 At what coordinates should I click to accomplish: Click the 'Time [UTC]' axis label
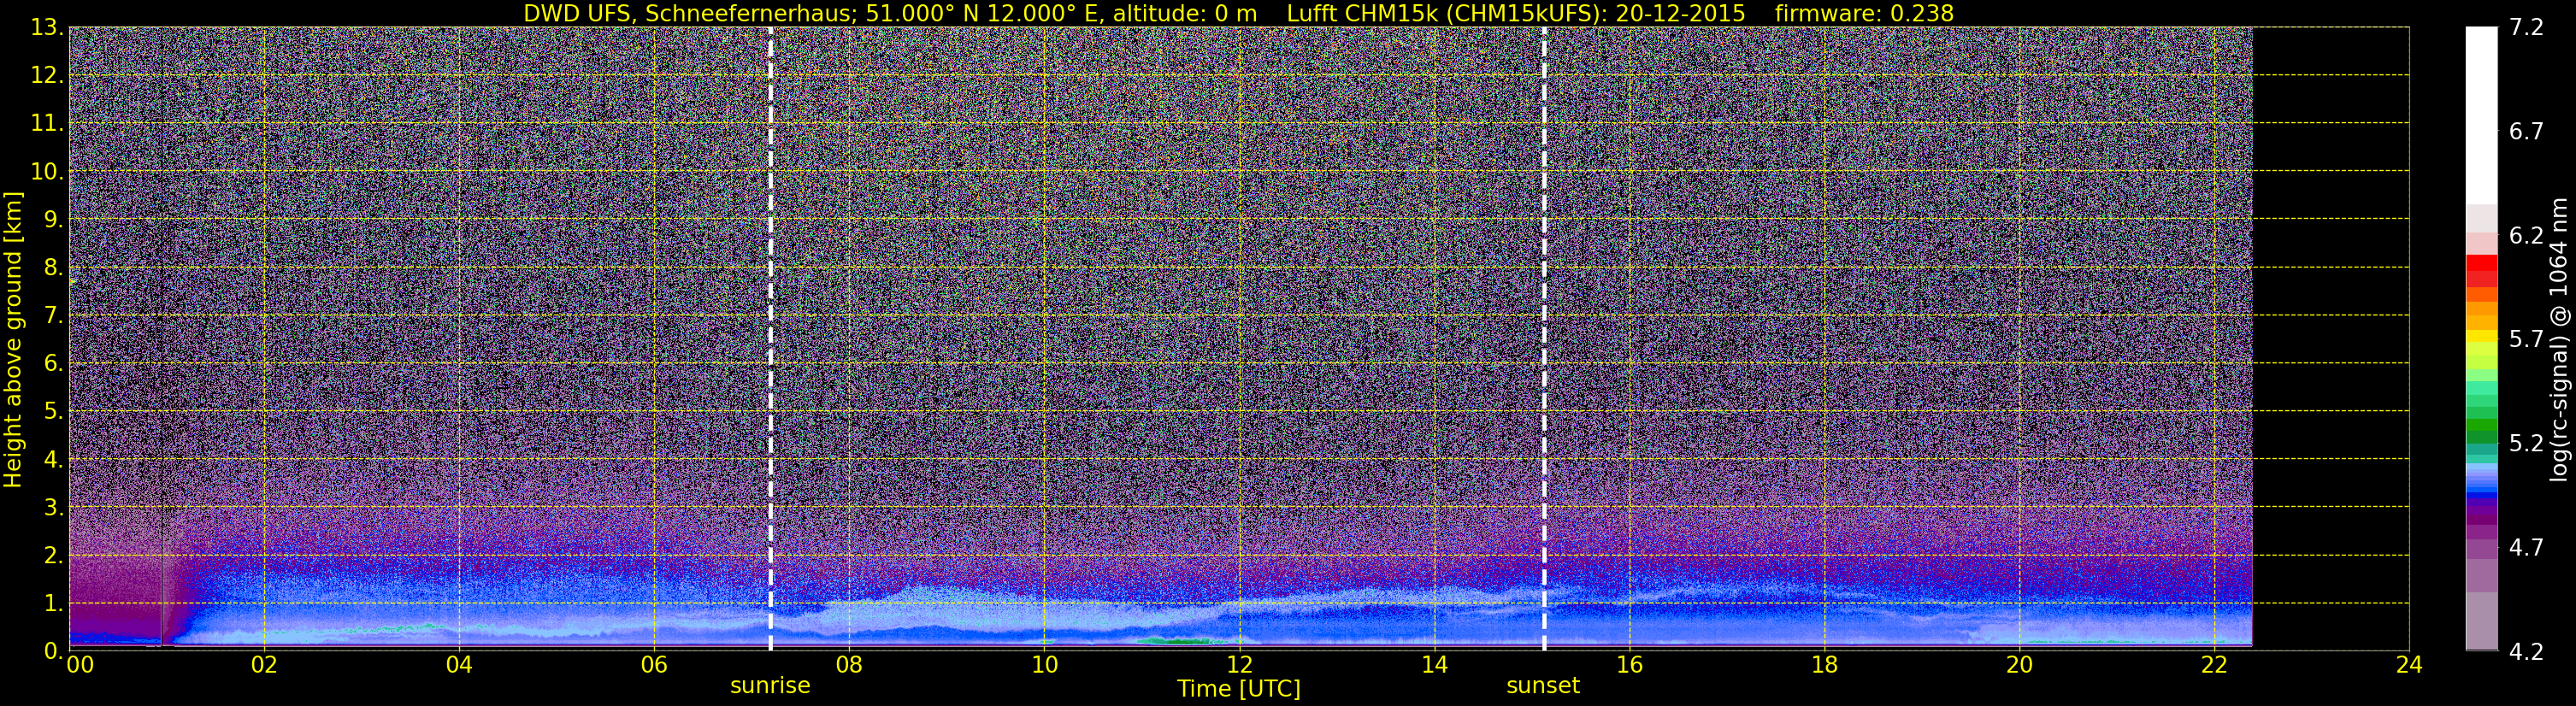pos(1239,689)
